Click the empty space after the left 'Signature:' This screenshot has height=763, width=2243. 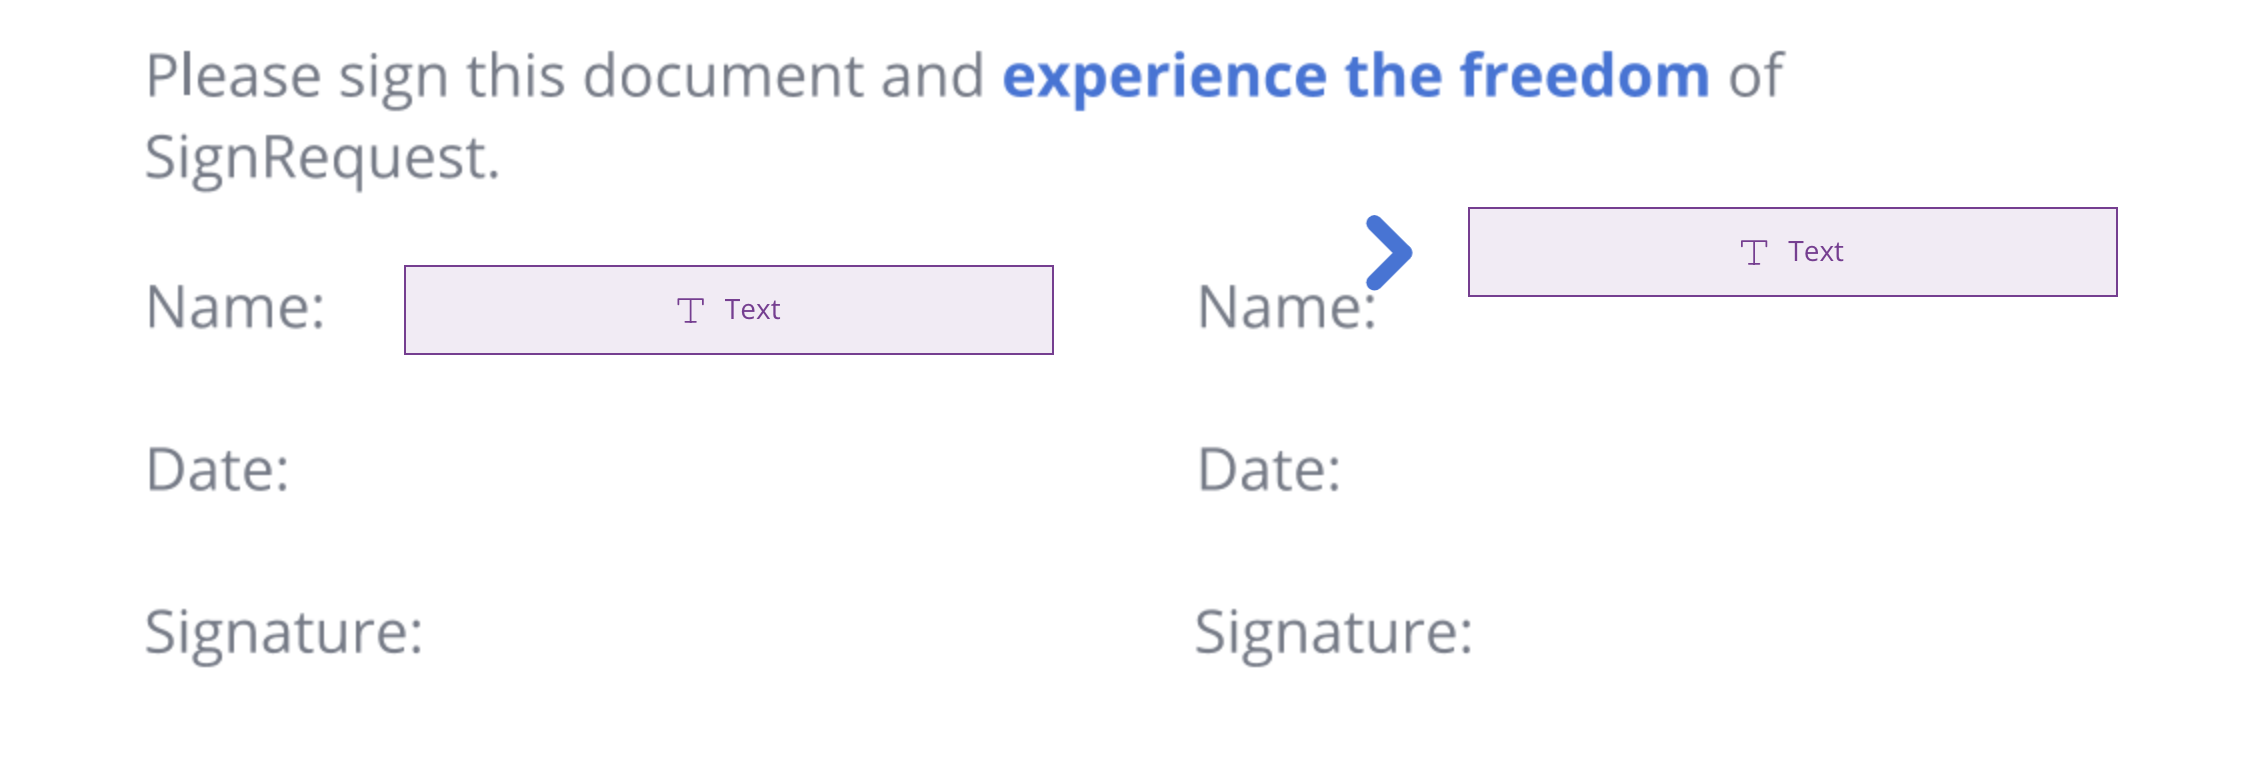click(740, 633)
